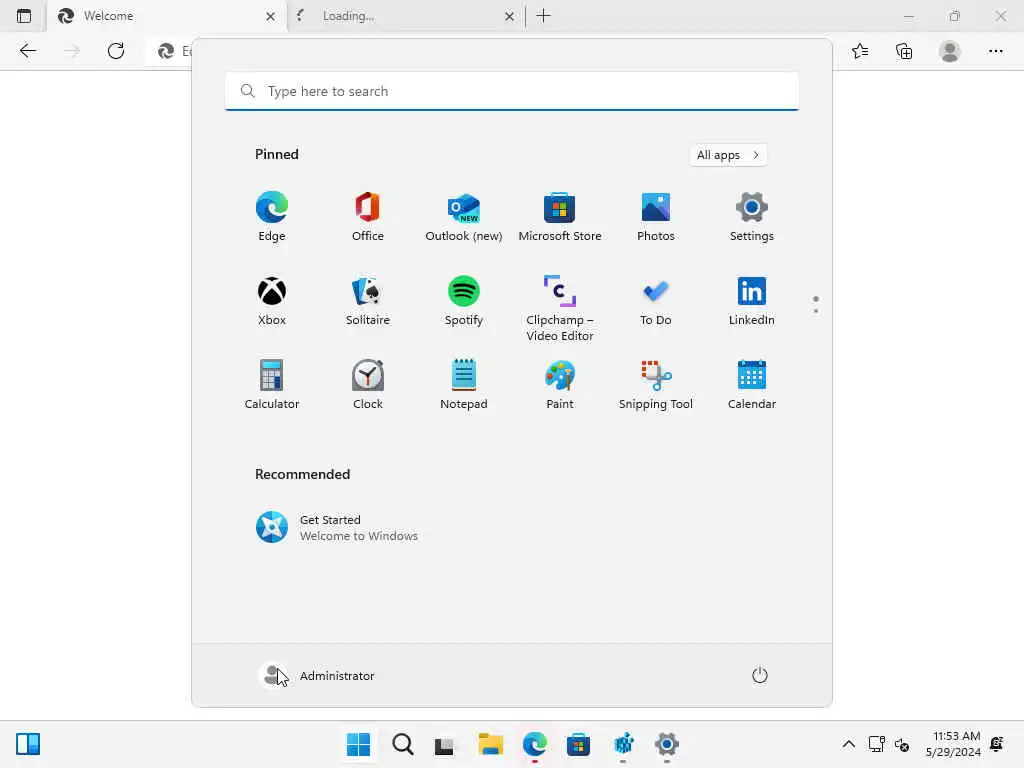This screenshot has width=1024, height=768.
Task: Open Edge Collections button
Action: point(904,51)
